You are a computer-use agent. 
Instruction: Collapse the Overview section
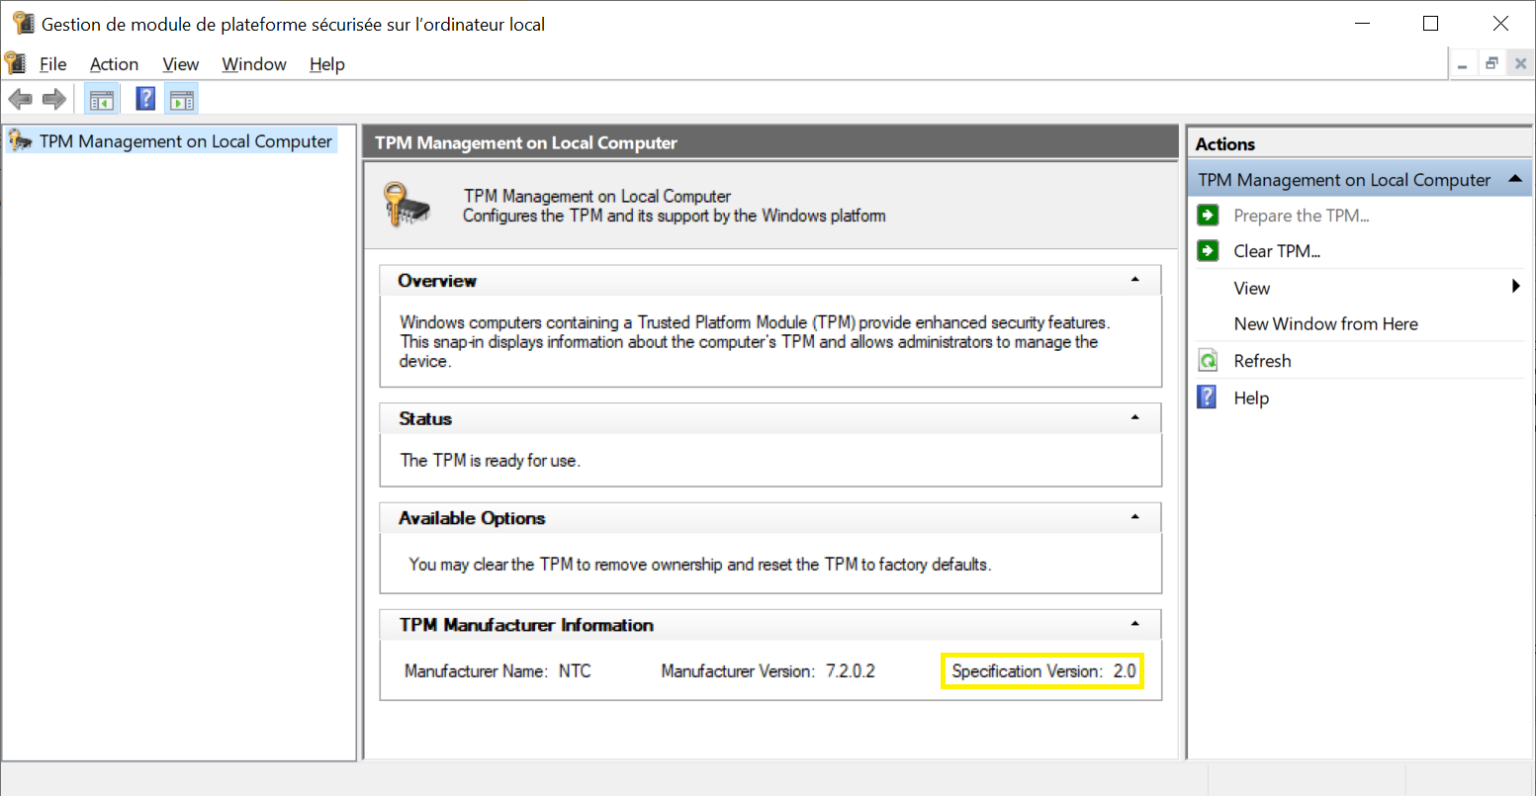coord(1135,280)
